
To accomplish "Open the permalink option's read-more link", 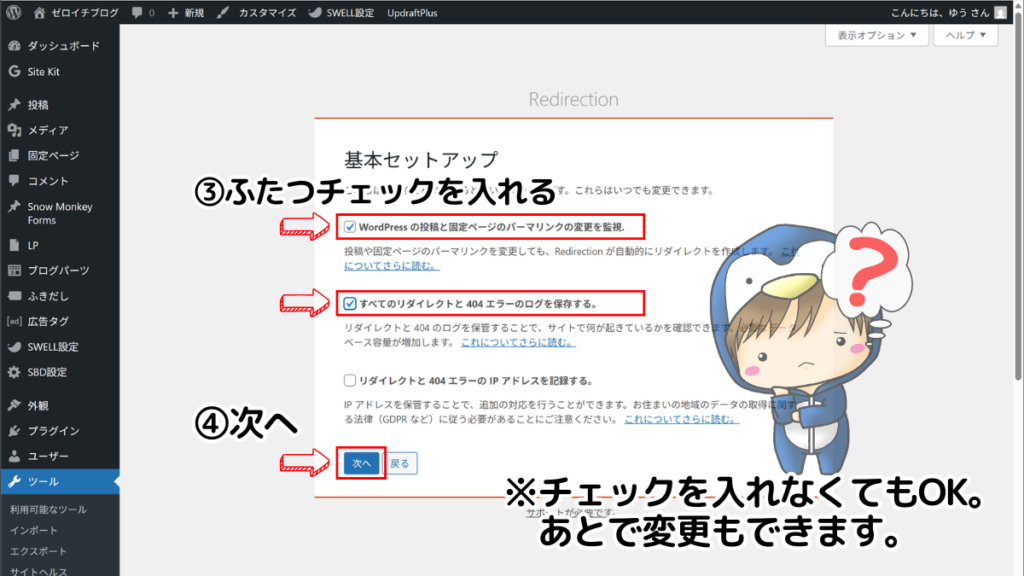I will tap(392, 266).
